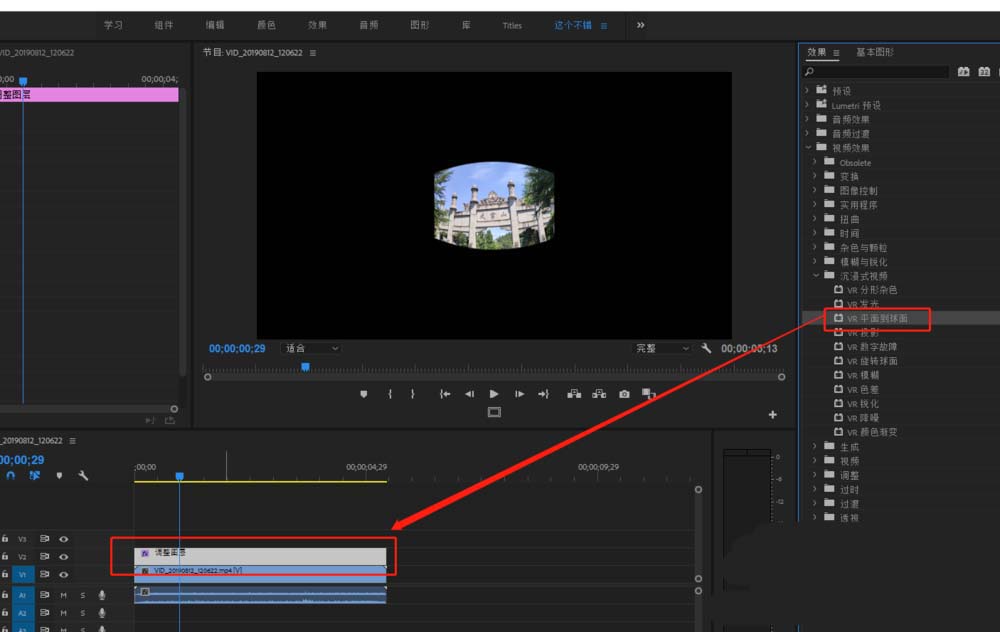Collapse the 沉浸式视频 folder

pos(815,275)
